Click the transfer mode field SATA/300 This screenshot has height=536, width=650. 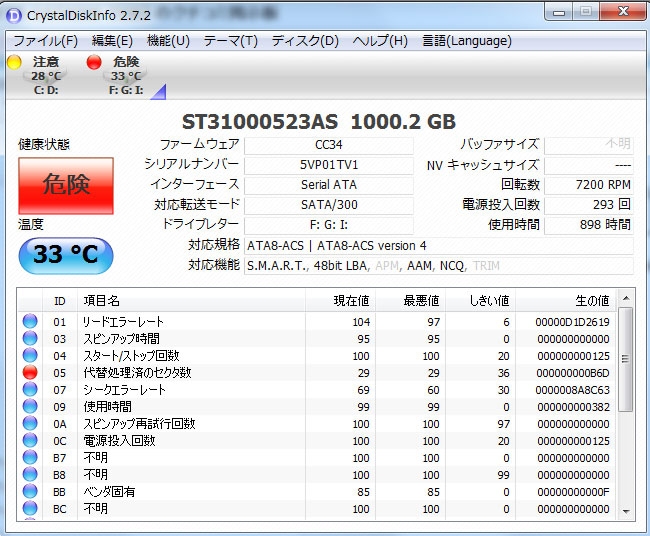point(329,205)
